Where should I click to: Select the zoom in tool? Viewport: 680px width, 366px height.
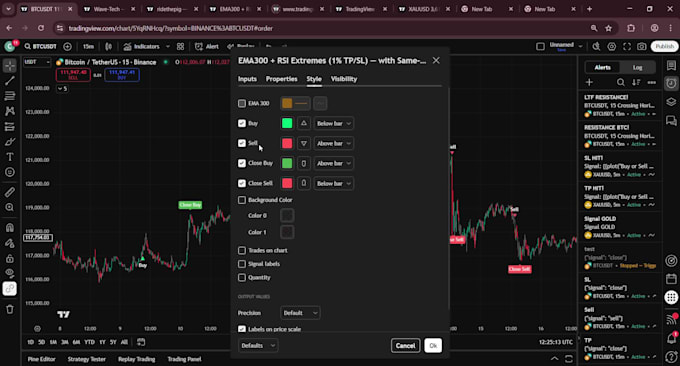click(x=10, y=207)
